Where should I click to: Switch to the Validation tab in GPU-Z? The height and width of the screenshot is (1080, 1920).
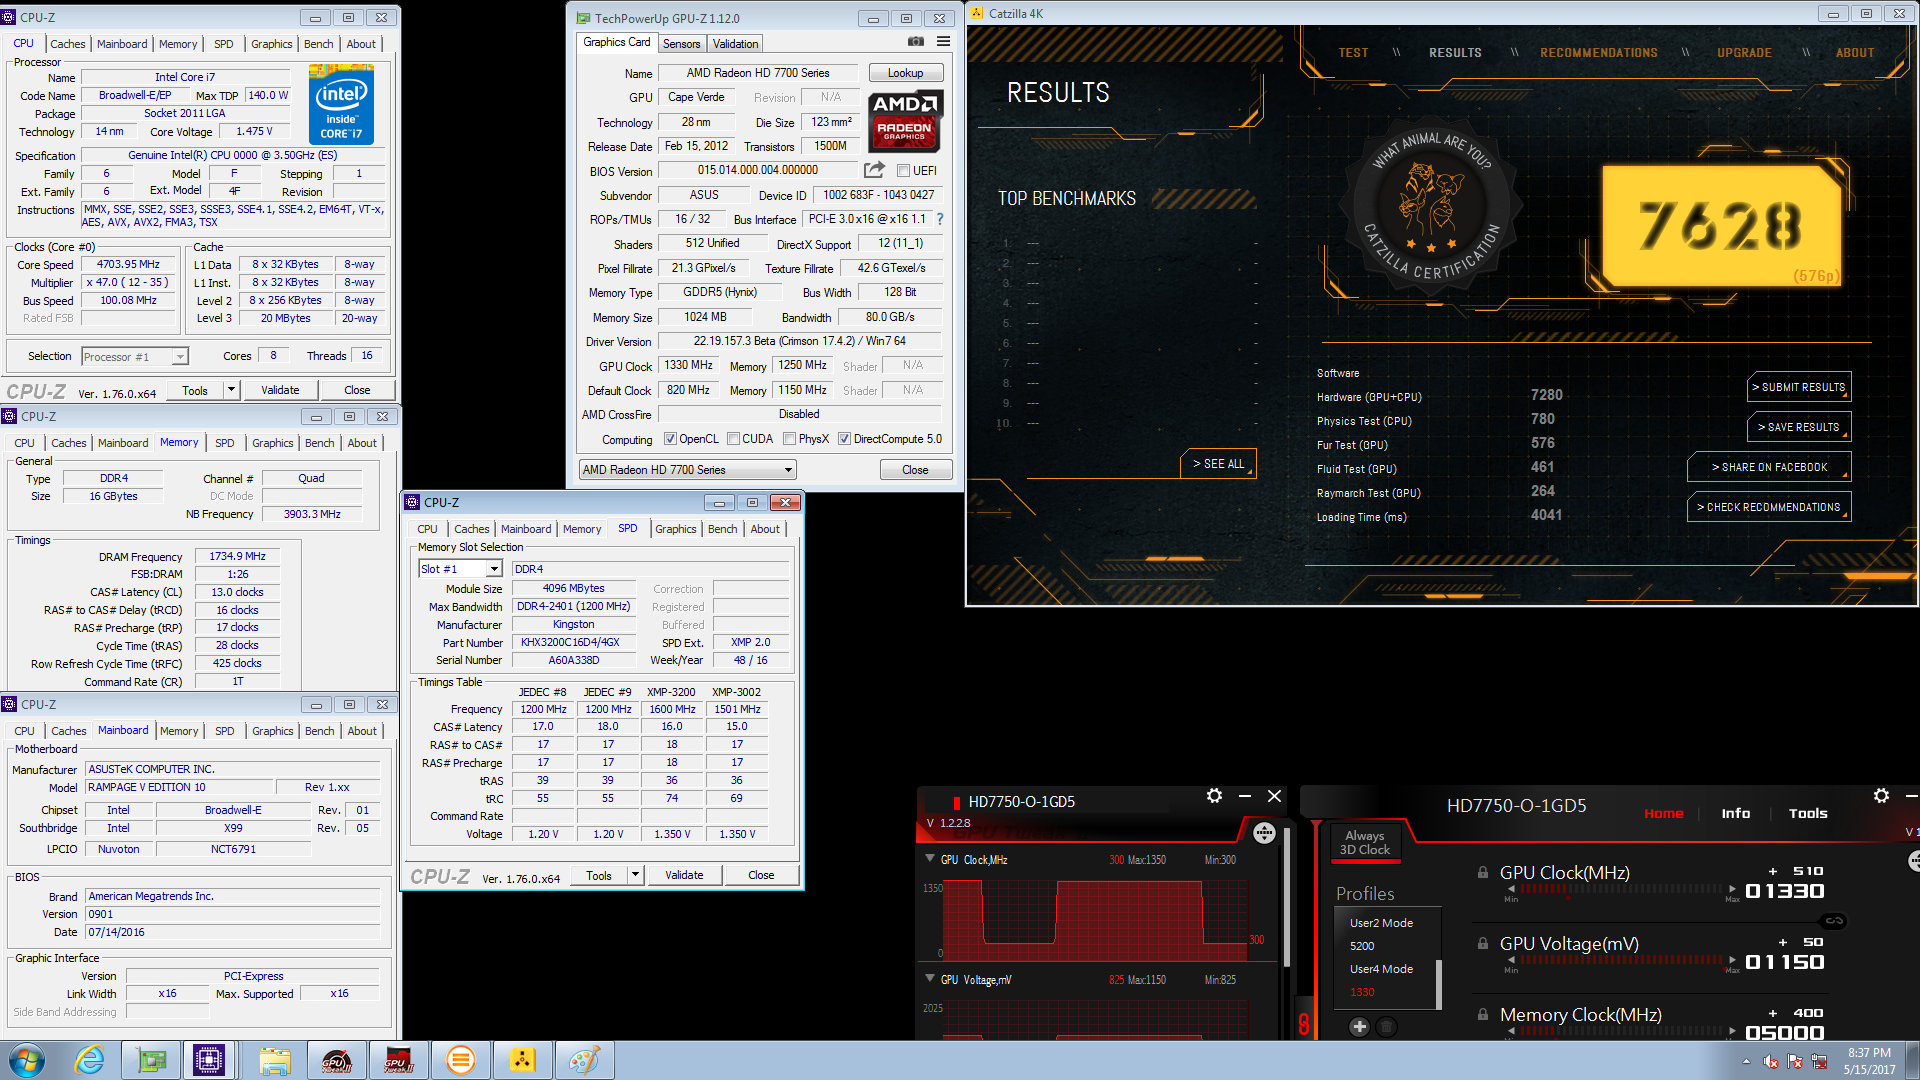pyautogui.click(x=735, y=44)
